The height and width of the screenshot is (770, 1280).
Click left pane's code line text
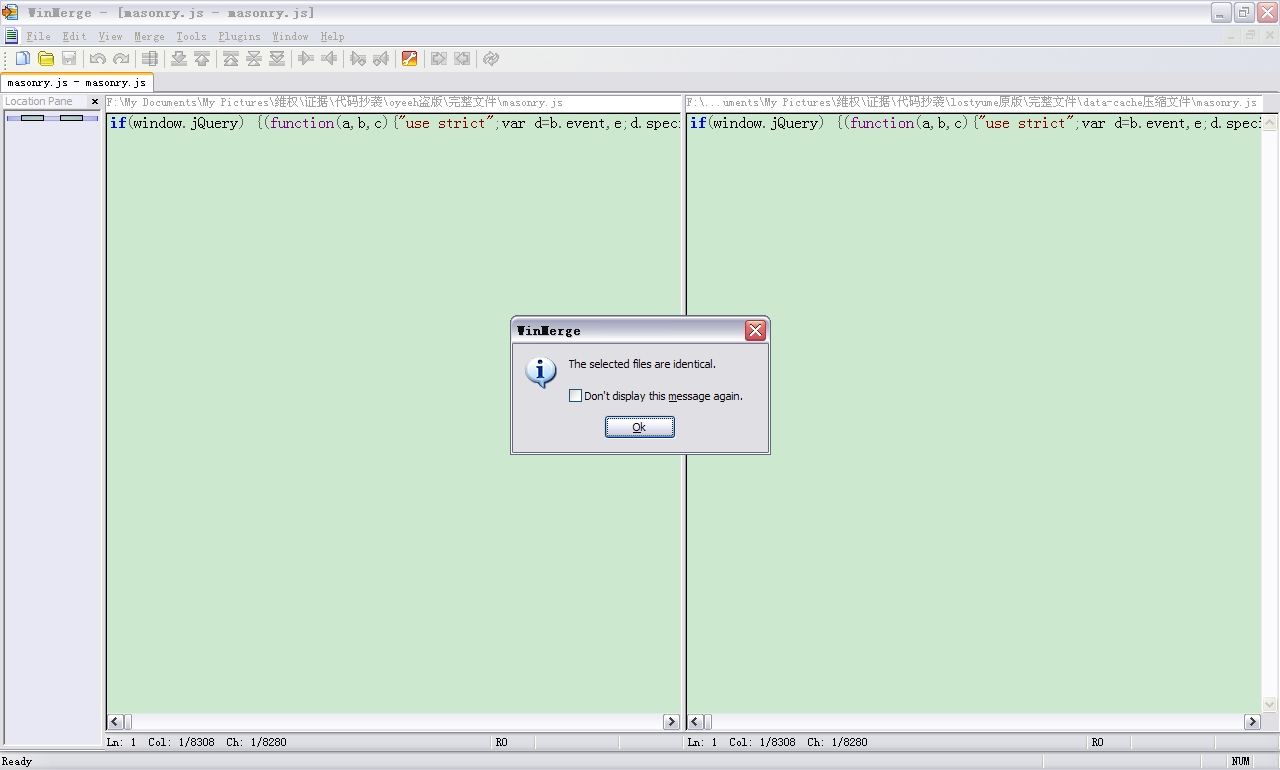395,123
